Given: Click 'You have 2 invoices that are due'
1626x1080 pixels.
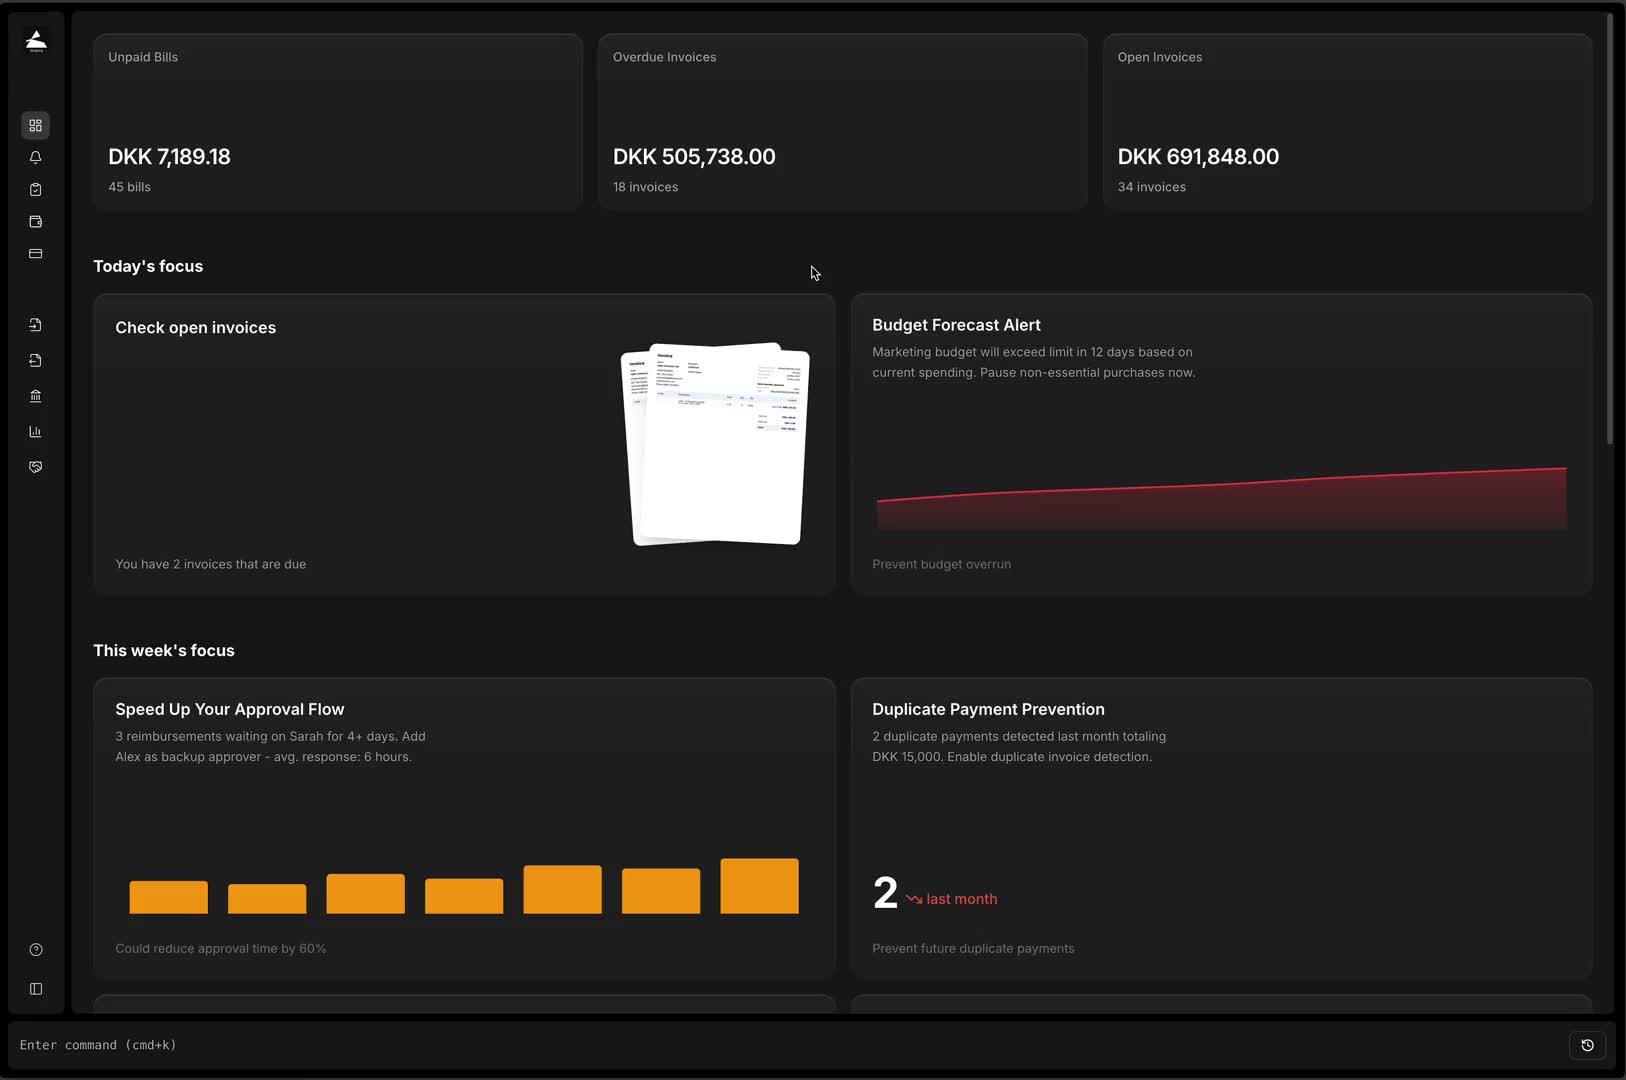Looking at the screenshot, I should pos(211,564).
